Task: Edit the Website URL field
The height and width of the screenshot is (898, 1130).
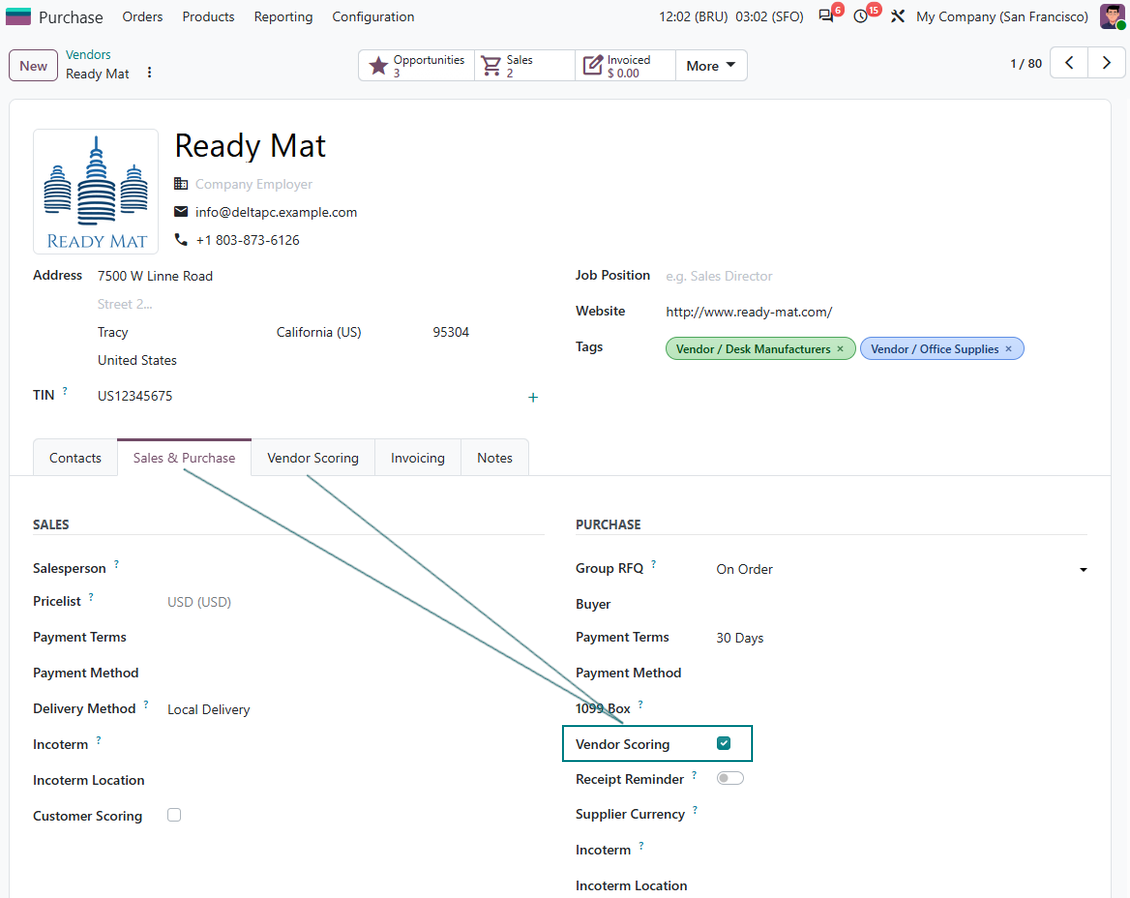Action: (876, 312)
